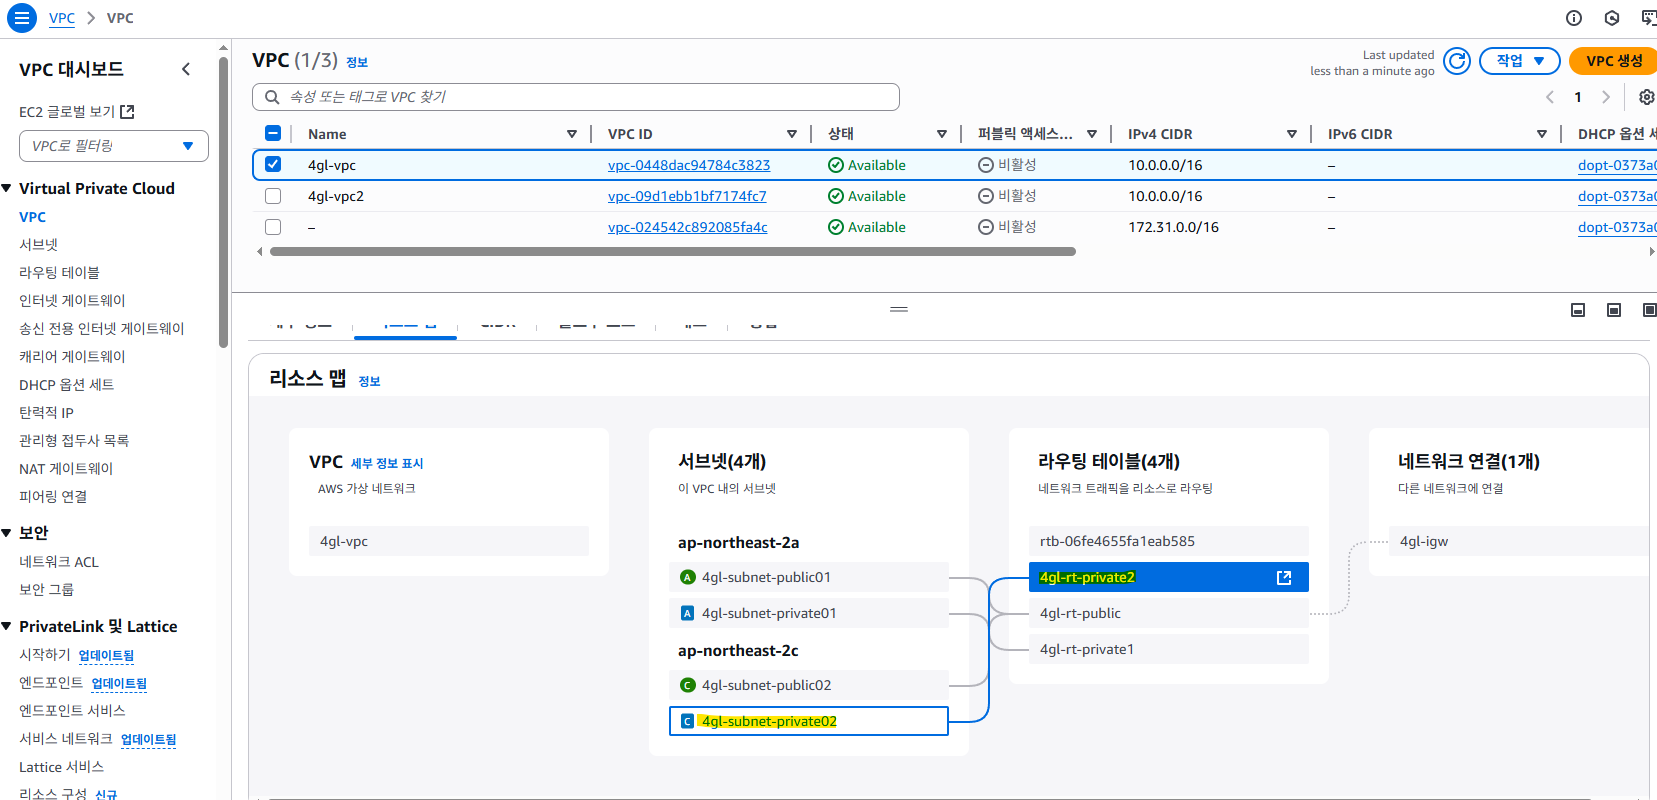Click 세부 정보 표시 link in VPC card

click(x=387, y=463)
